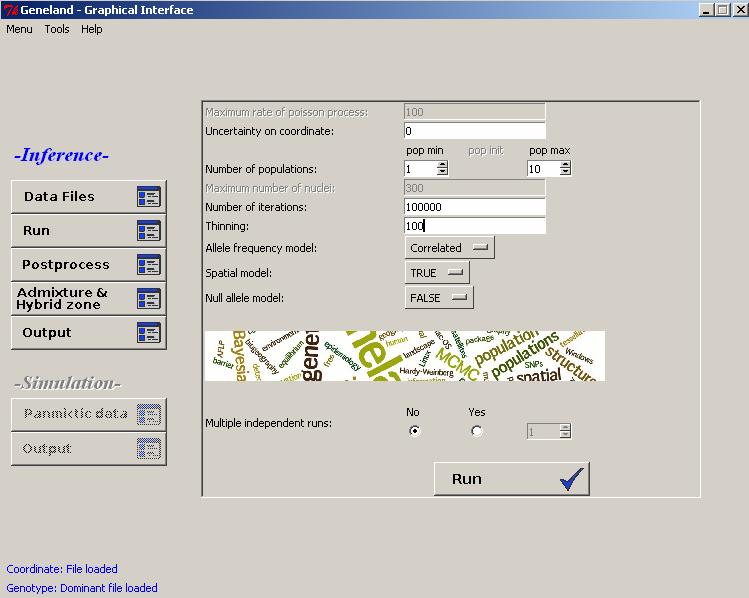This screenshot has height=598, width=749.
Task: Click the Thinning input field
Action: [x=475, y=226]
